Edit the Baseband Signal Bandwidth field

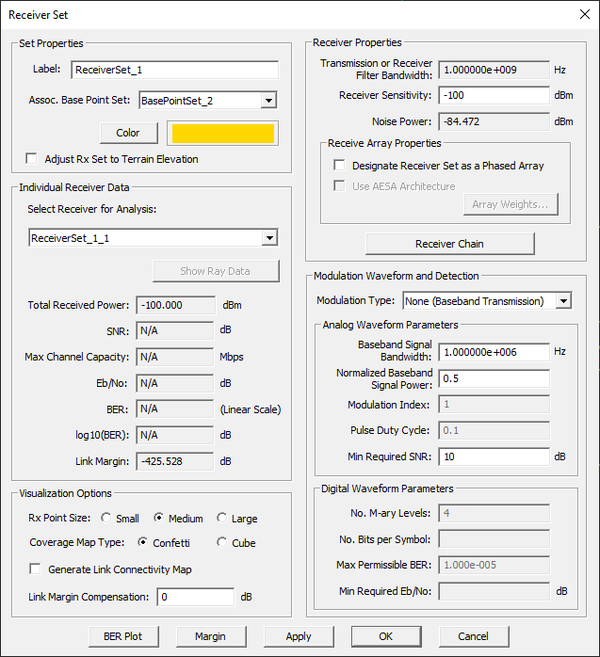point(494,352)
